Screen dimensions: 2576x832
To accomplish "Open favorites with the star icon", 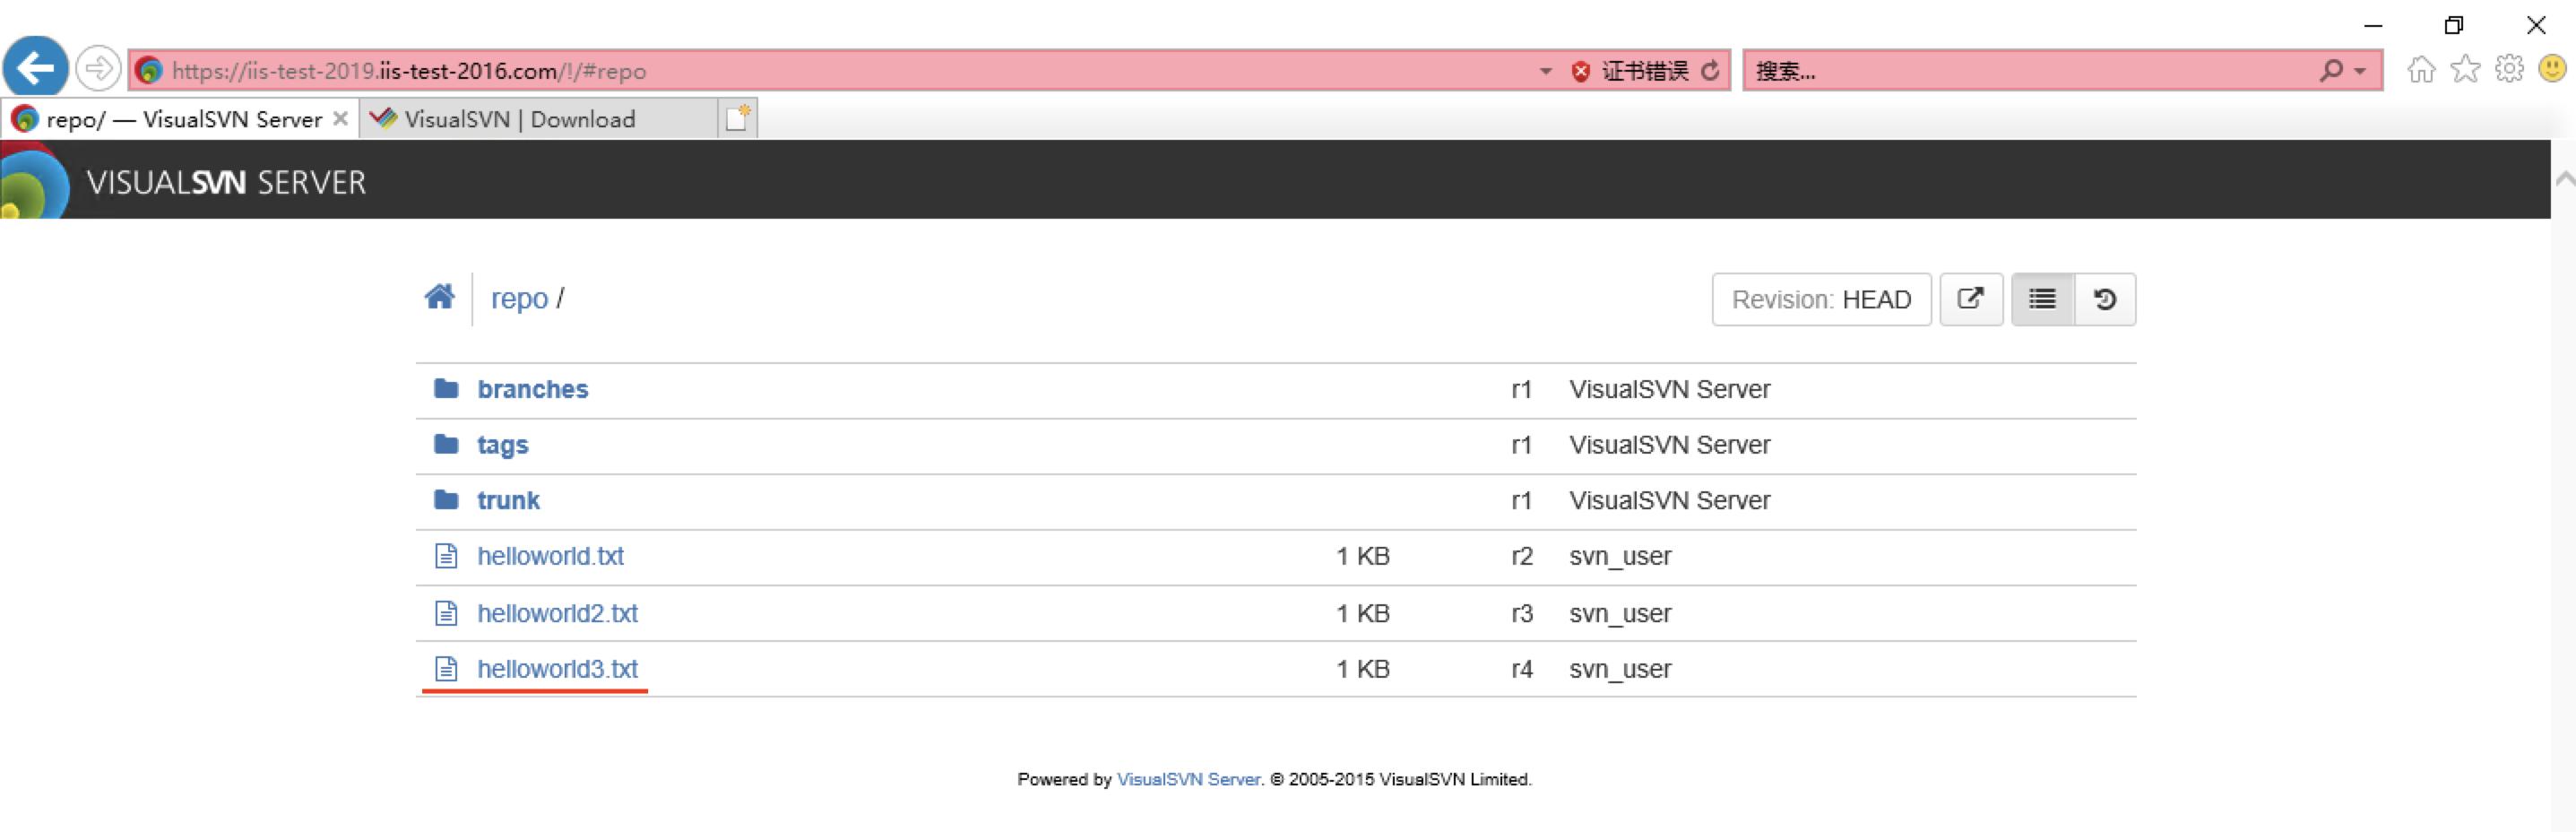I will click(x=2465, y=70).
